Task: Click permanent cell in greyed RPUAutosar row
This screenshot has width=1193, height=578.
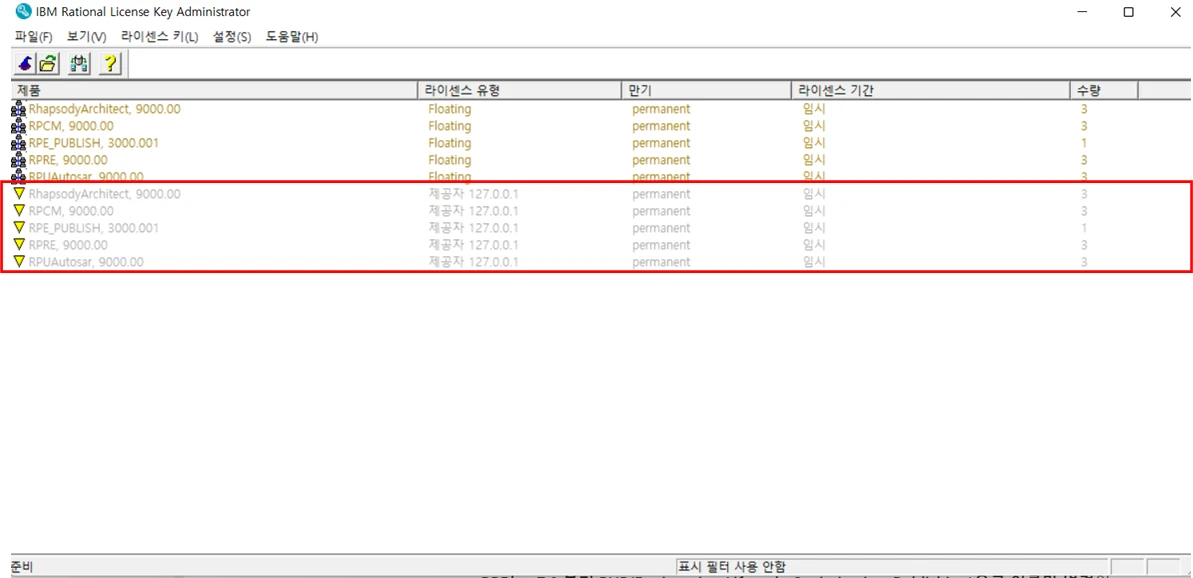Action: click(661, 262)
